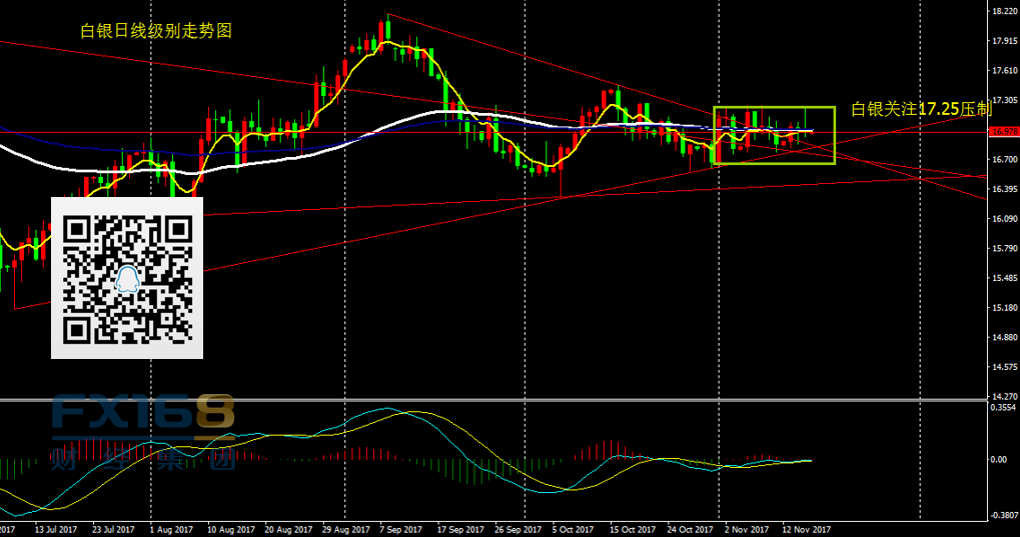This screenshot has width=1020, height=537.
Task: Click the FX168 watermark logo
Action: coord(143,415)
